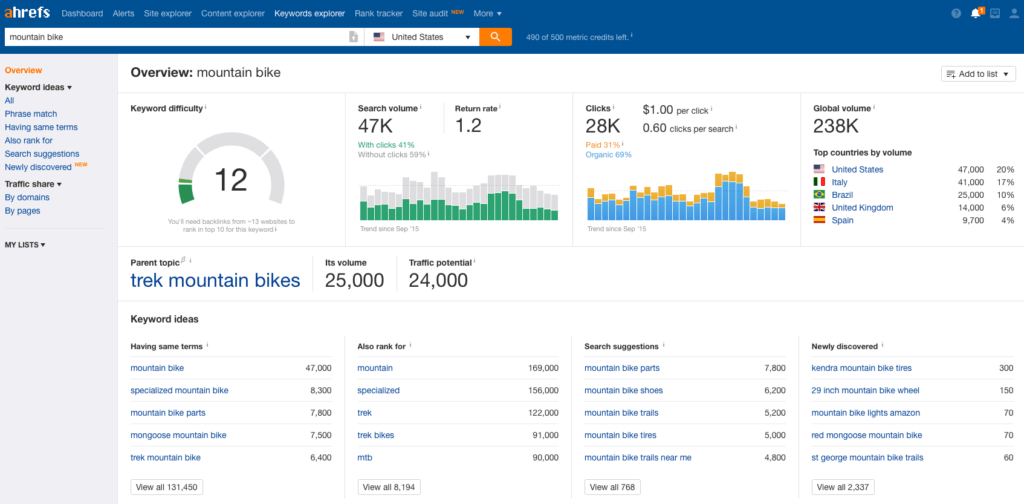1024x504 pixels.
Task: Select Newly discovered in the sidebar
Action: (38, 167)
